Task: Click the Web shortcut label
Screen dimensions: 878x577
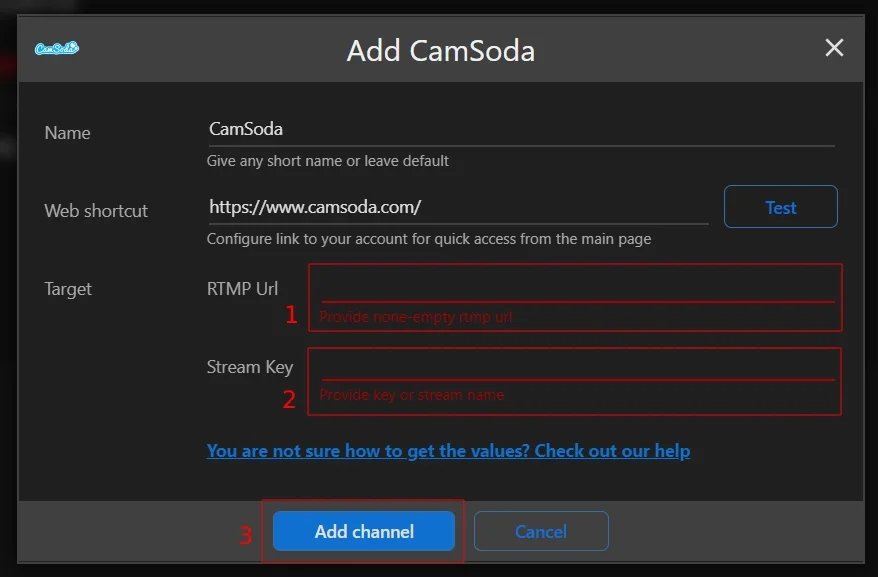Action: pos(96,211)
